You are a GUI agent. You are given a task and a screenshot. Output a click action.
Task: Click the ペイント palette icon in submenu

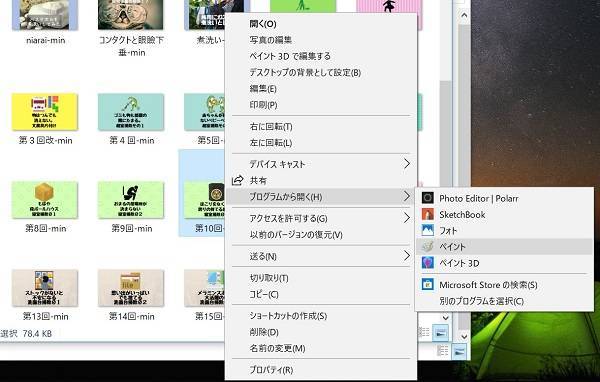point(427,247)
